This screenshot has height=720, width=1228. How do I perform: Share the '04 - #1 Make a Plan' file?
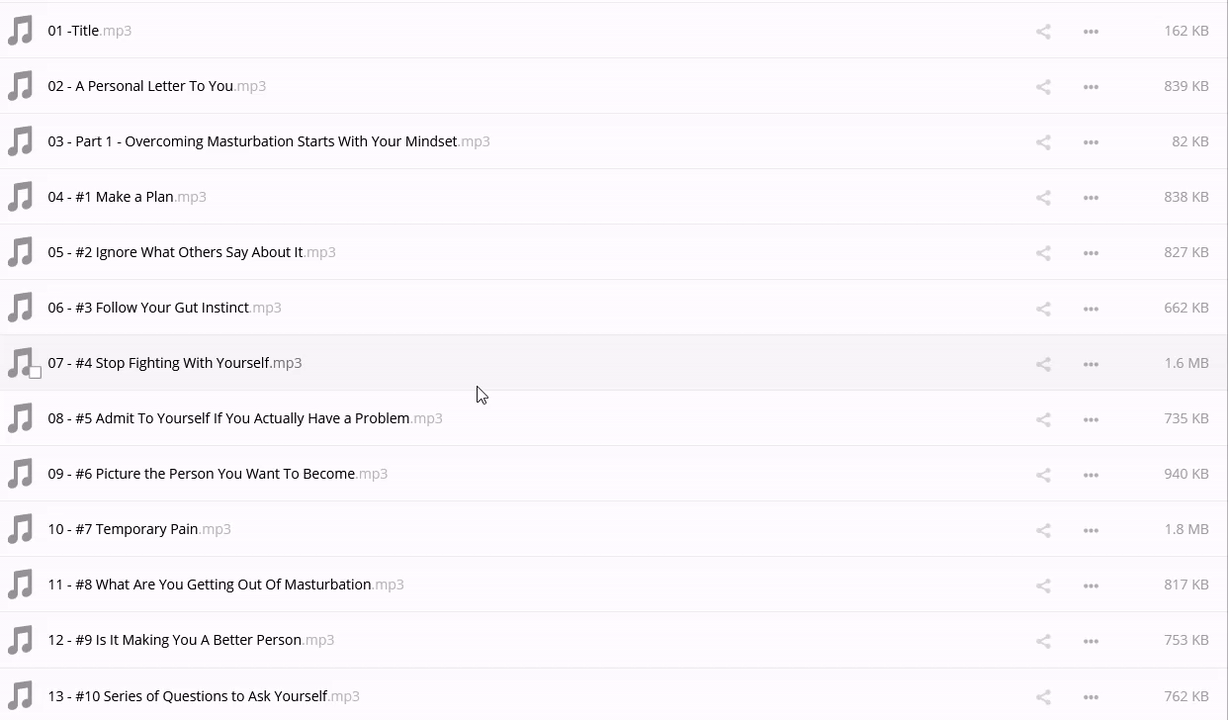(x=1043, y=198)
